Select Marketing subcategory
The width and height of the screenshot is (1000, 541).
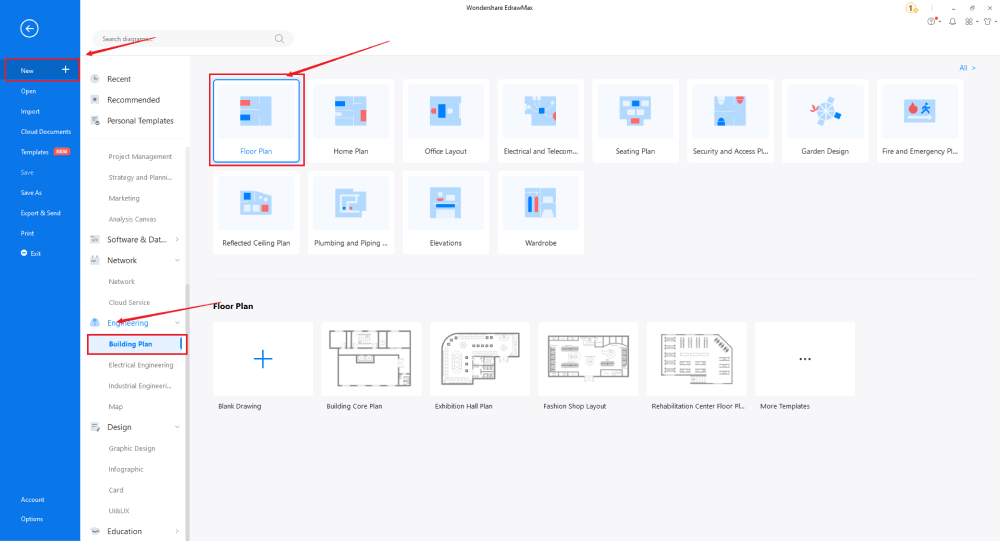(x=124, y=198)
